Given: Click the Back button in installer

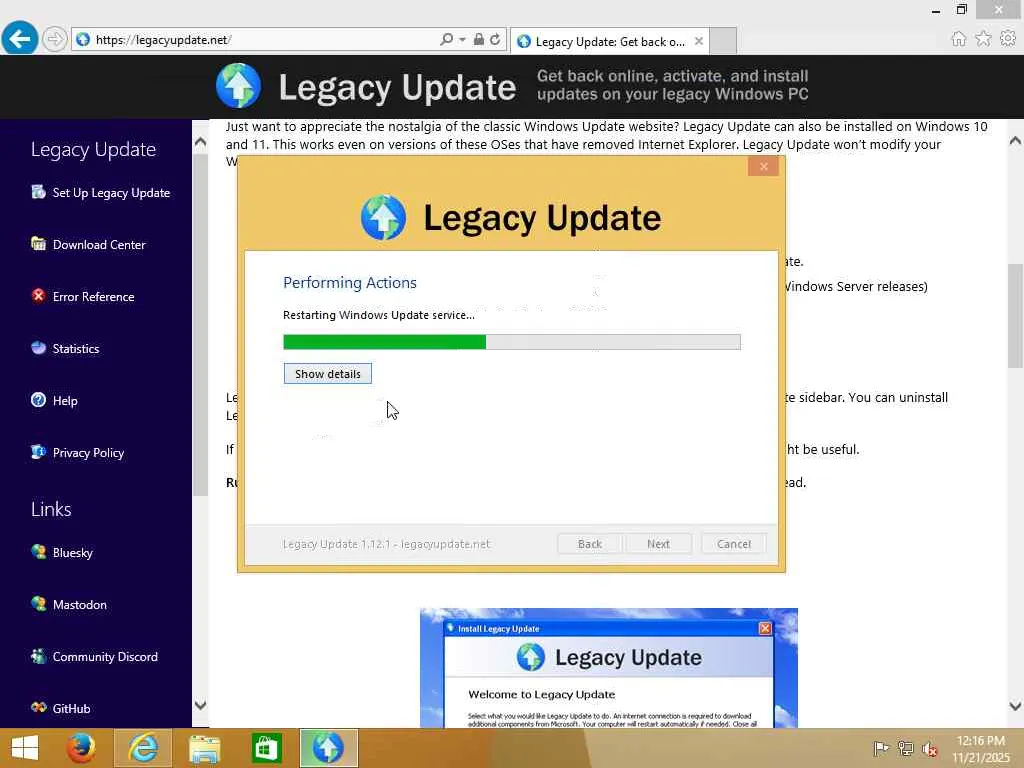Looking at the screenshot, I should tap(590, 544).
